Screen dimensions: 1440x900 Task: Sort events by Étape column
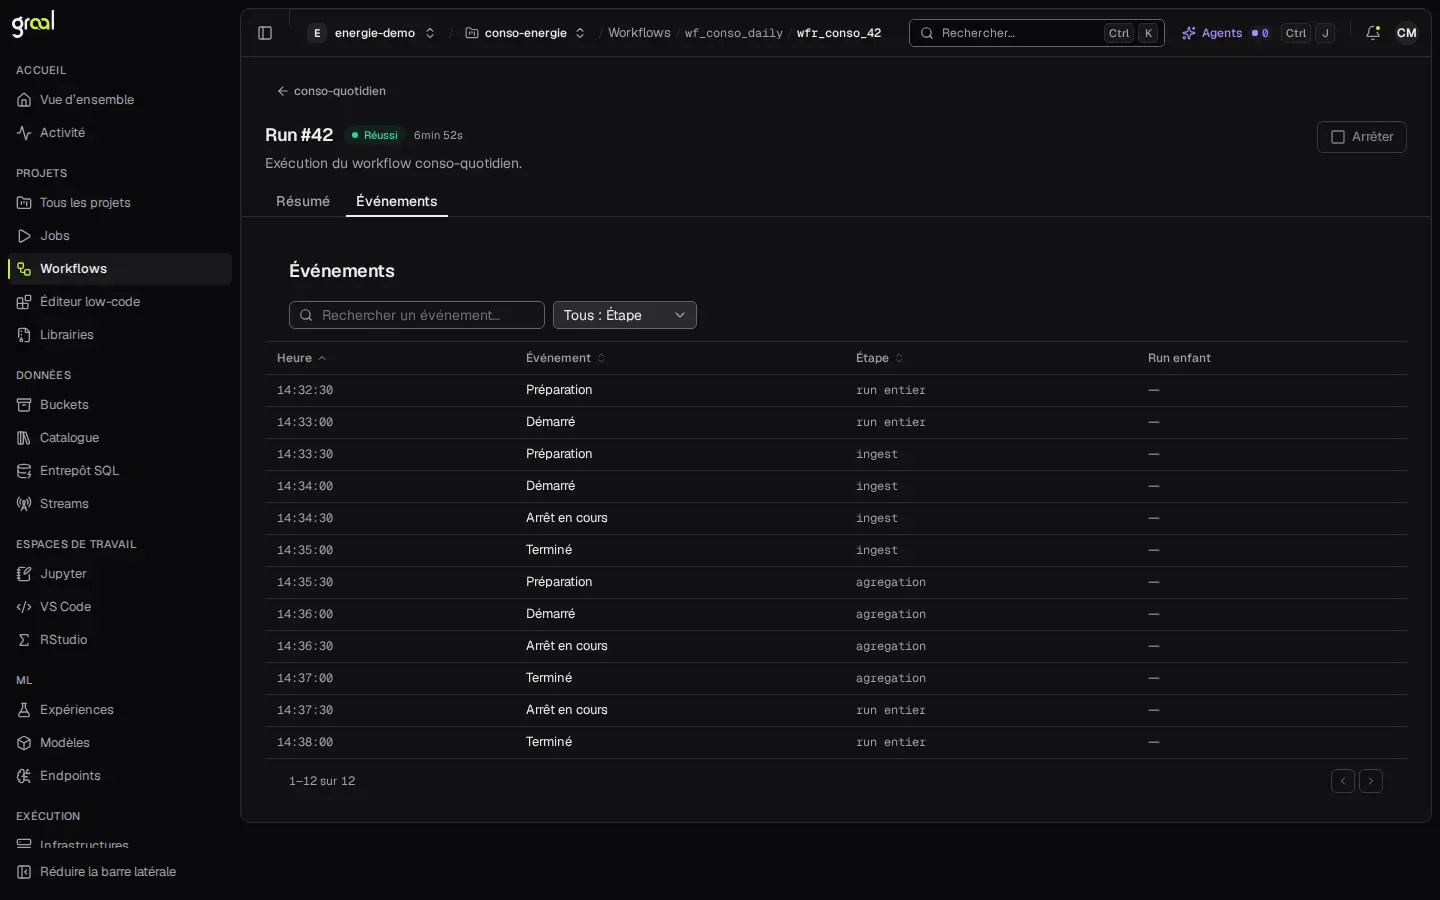[879, 358]
